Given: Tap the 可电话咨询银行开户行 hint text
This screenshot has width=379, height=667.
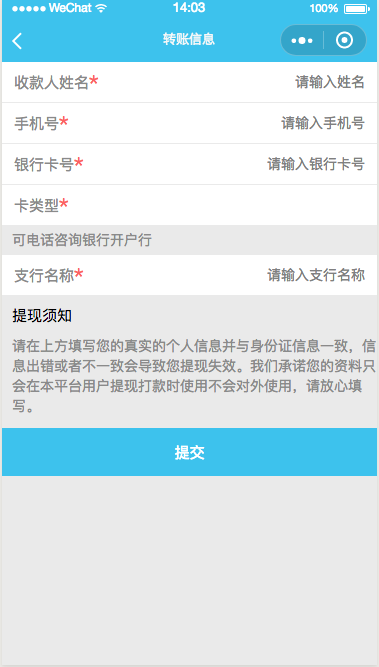Looking at the screenshot, I should tap(82, 240).
